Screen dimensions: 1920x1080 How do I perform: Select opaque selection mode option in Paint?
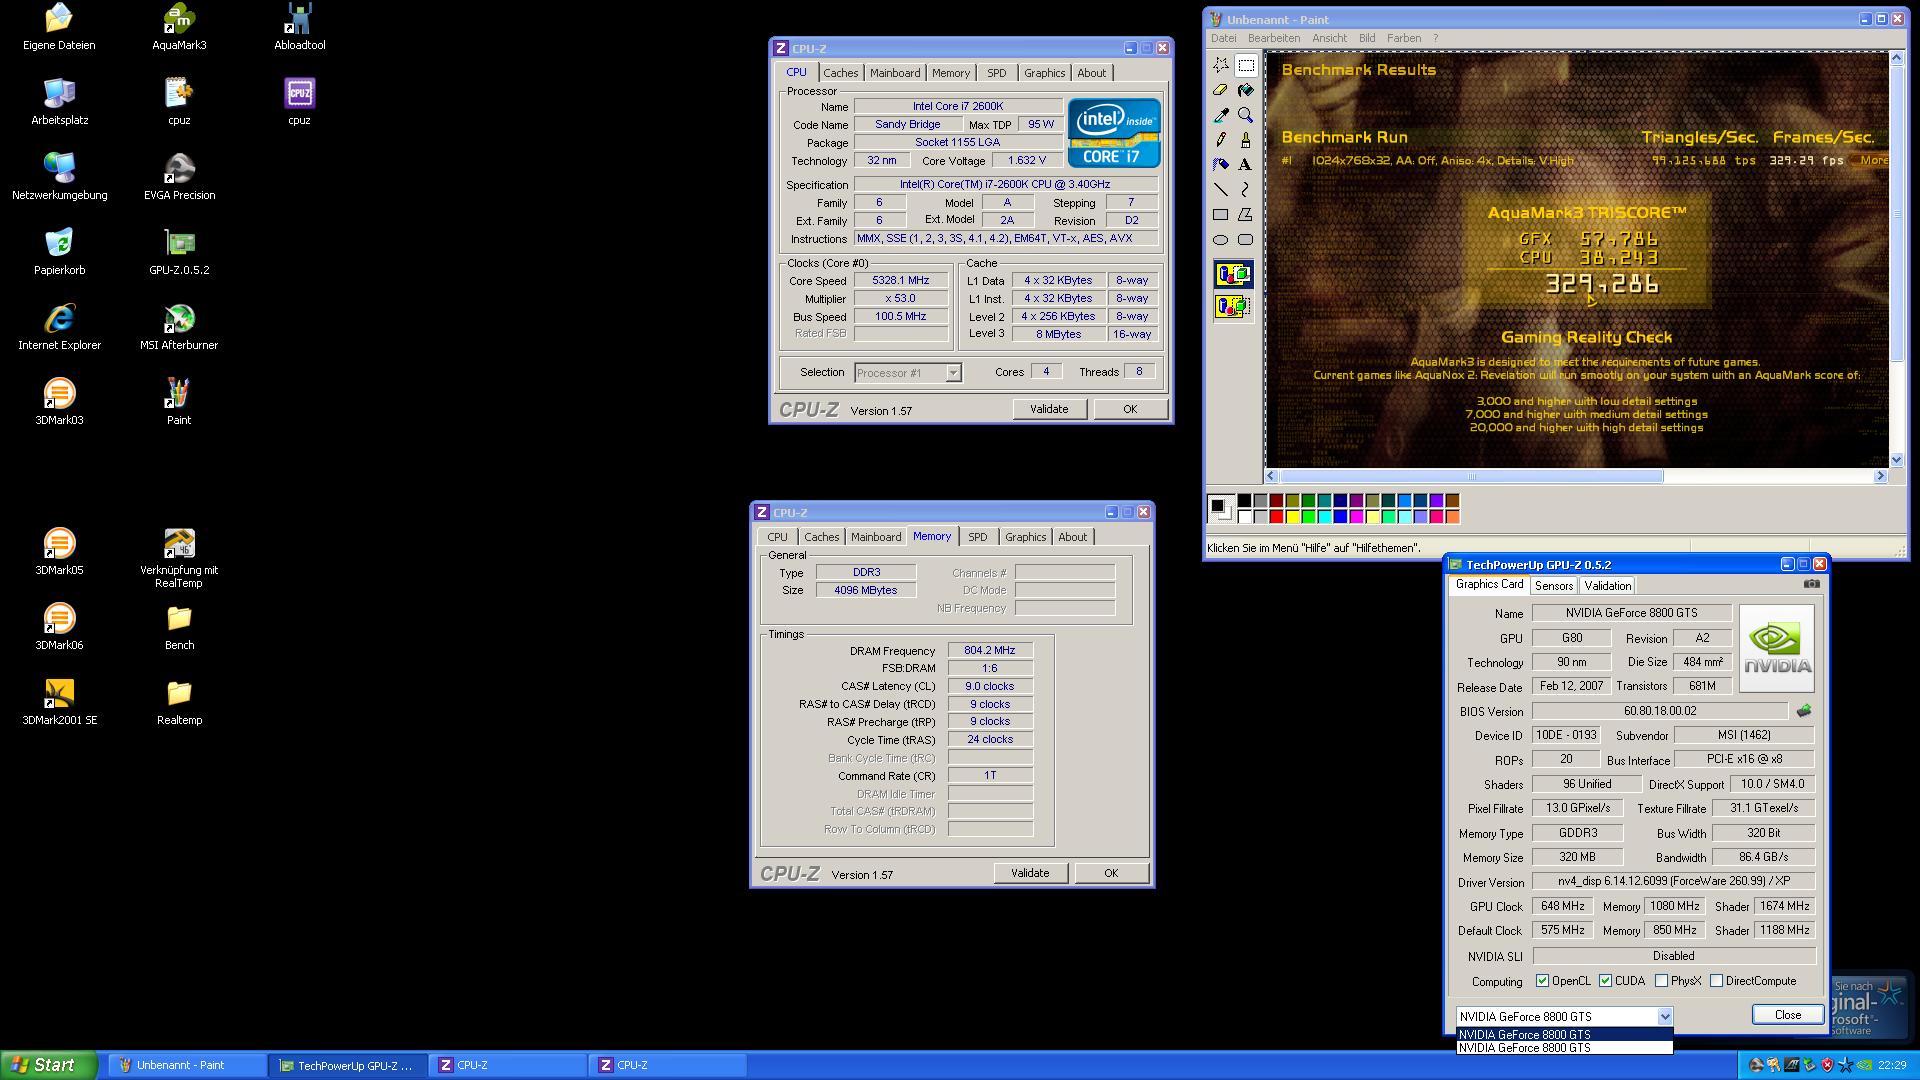(1233, 274)
